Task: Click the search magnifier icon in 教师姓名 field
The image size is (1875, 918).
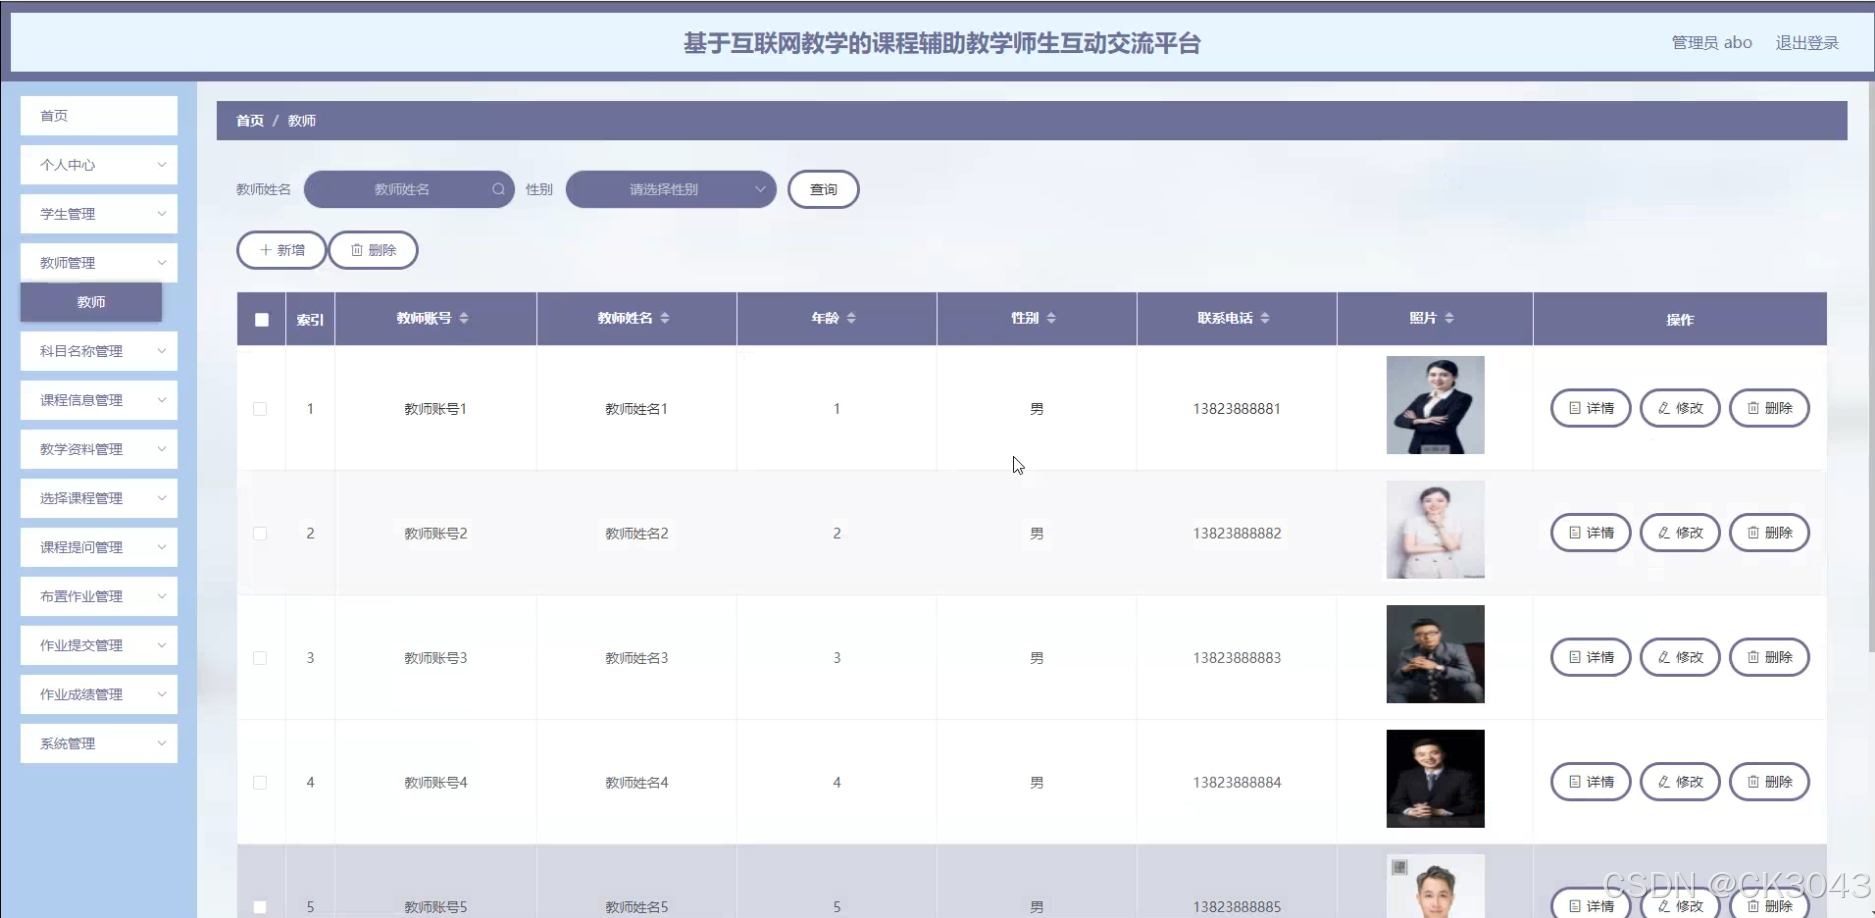Action: [498, 189]
